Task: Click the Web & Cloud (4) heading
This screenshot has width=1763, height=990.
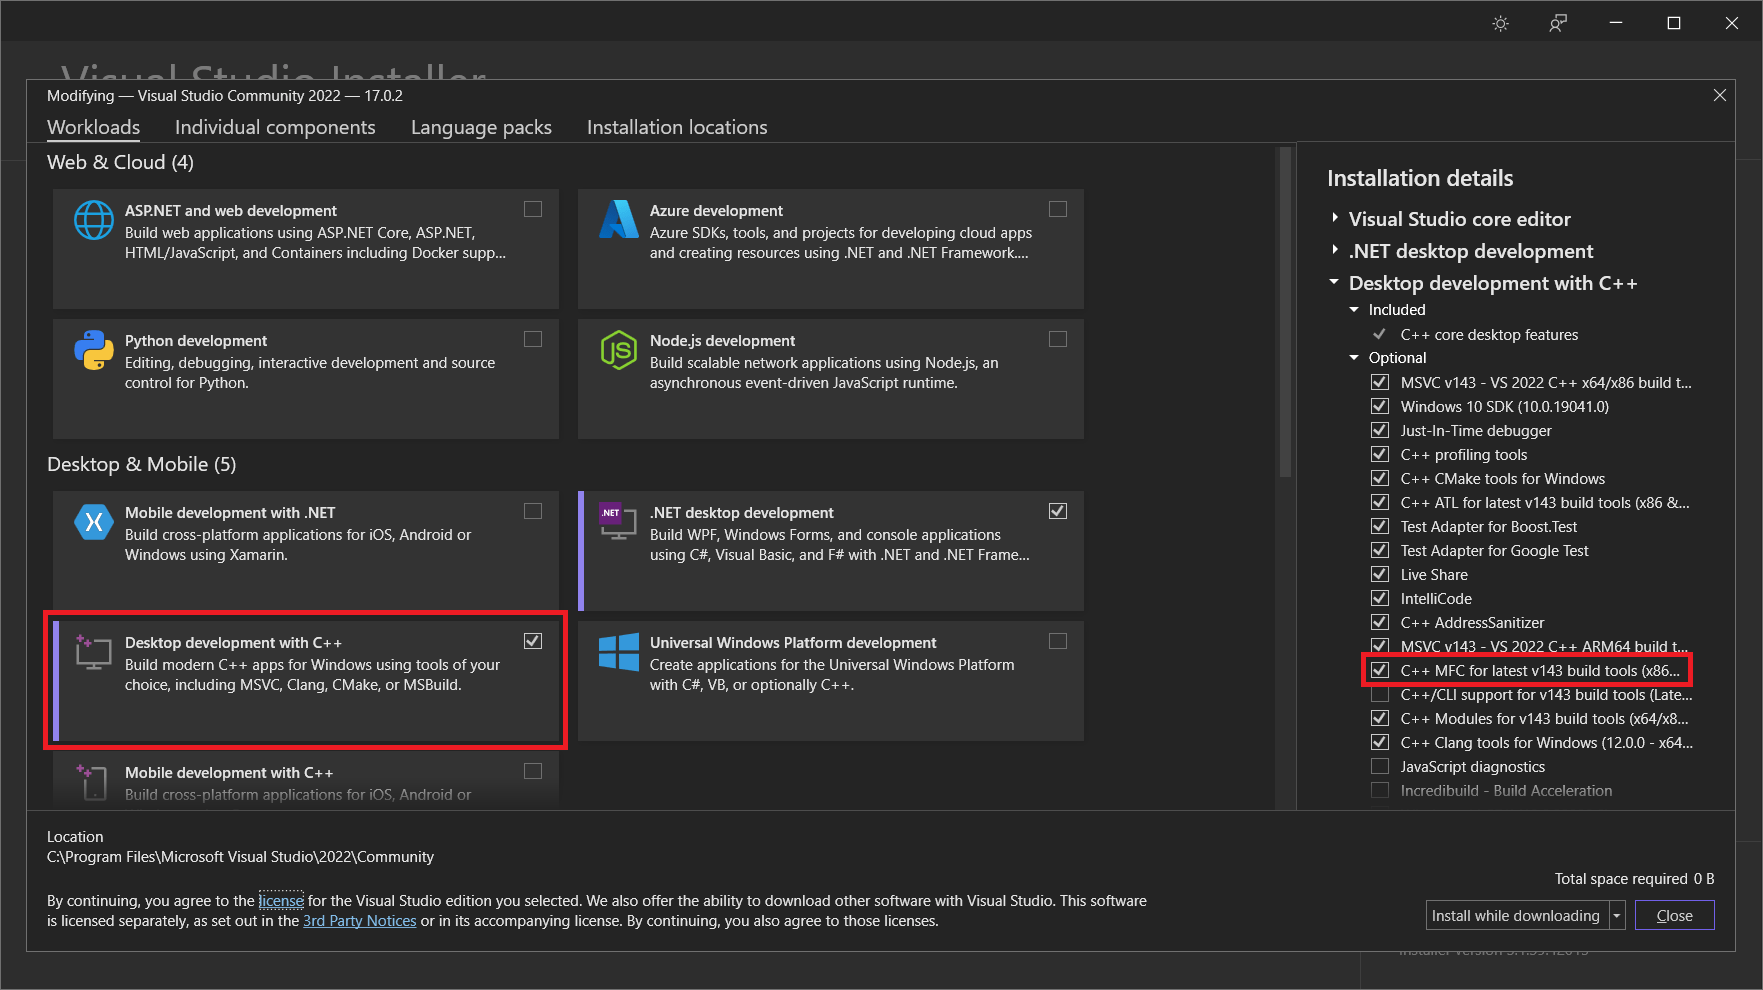Action: 121,162
